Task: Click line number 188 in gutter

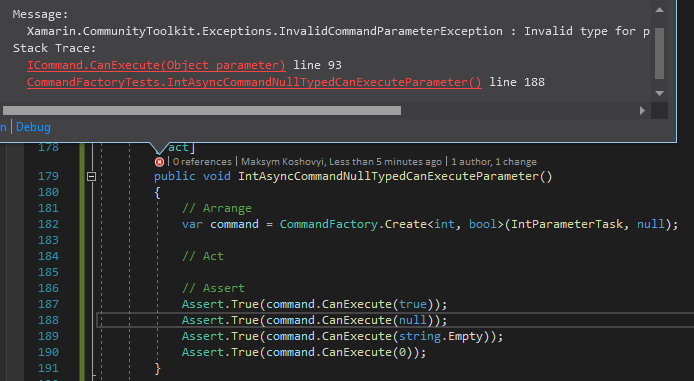Action: [48, 320]
